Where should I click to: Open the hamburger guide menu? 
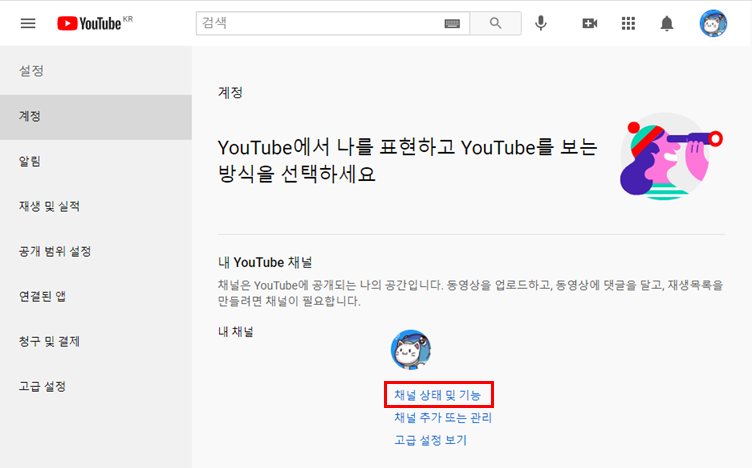28,23
